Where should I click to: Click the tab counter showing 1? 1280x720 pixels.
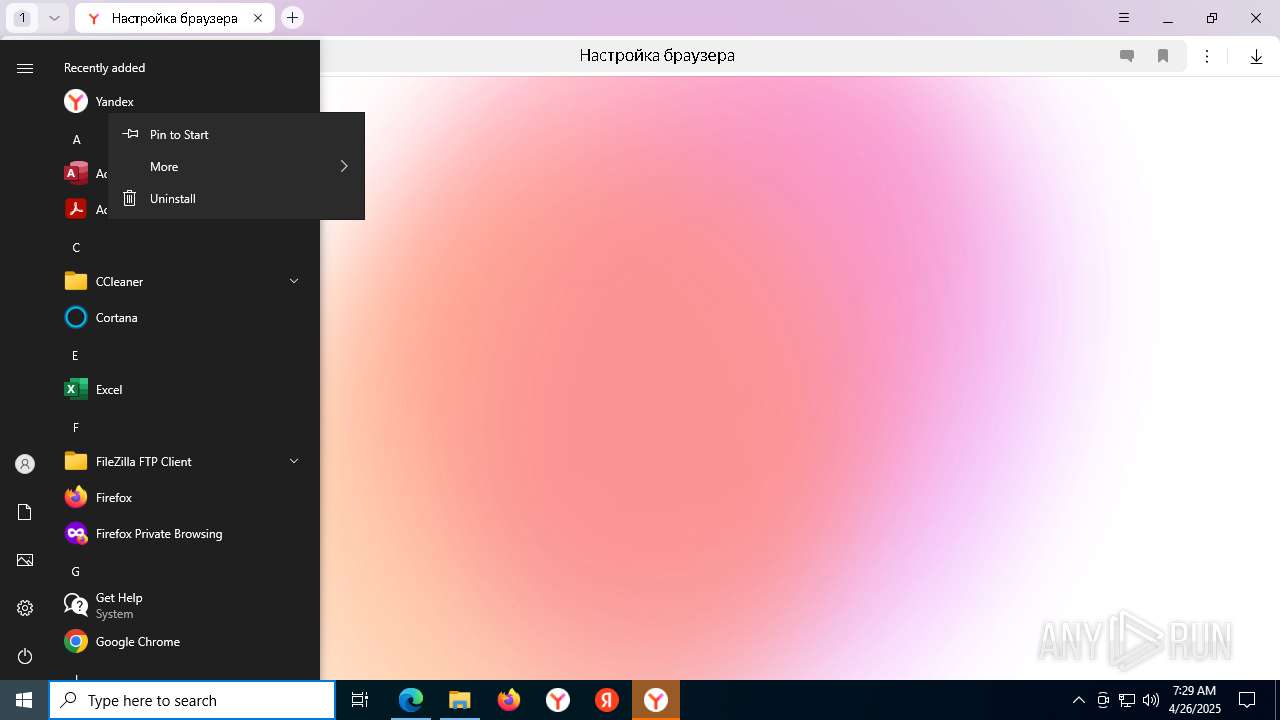[x=22, y=18]
